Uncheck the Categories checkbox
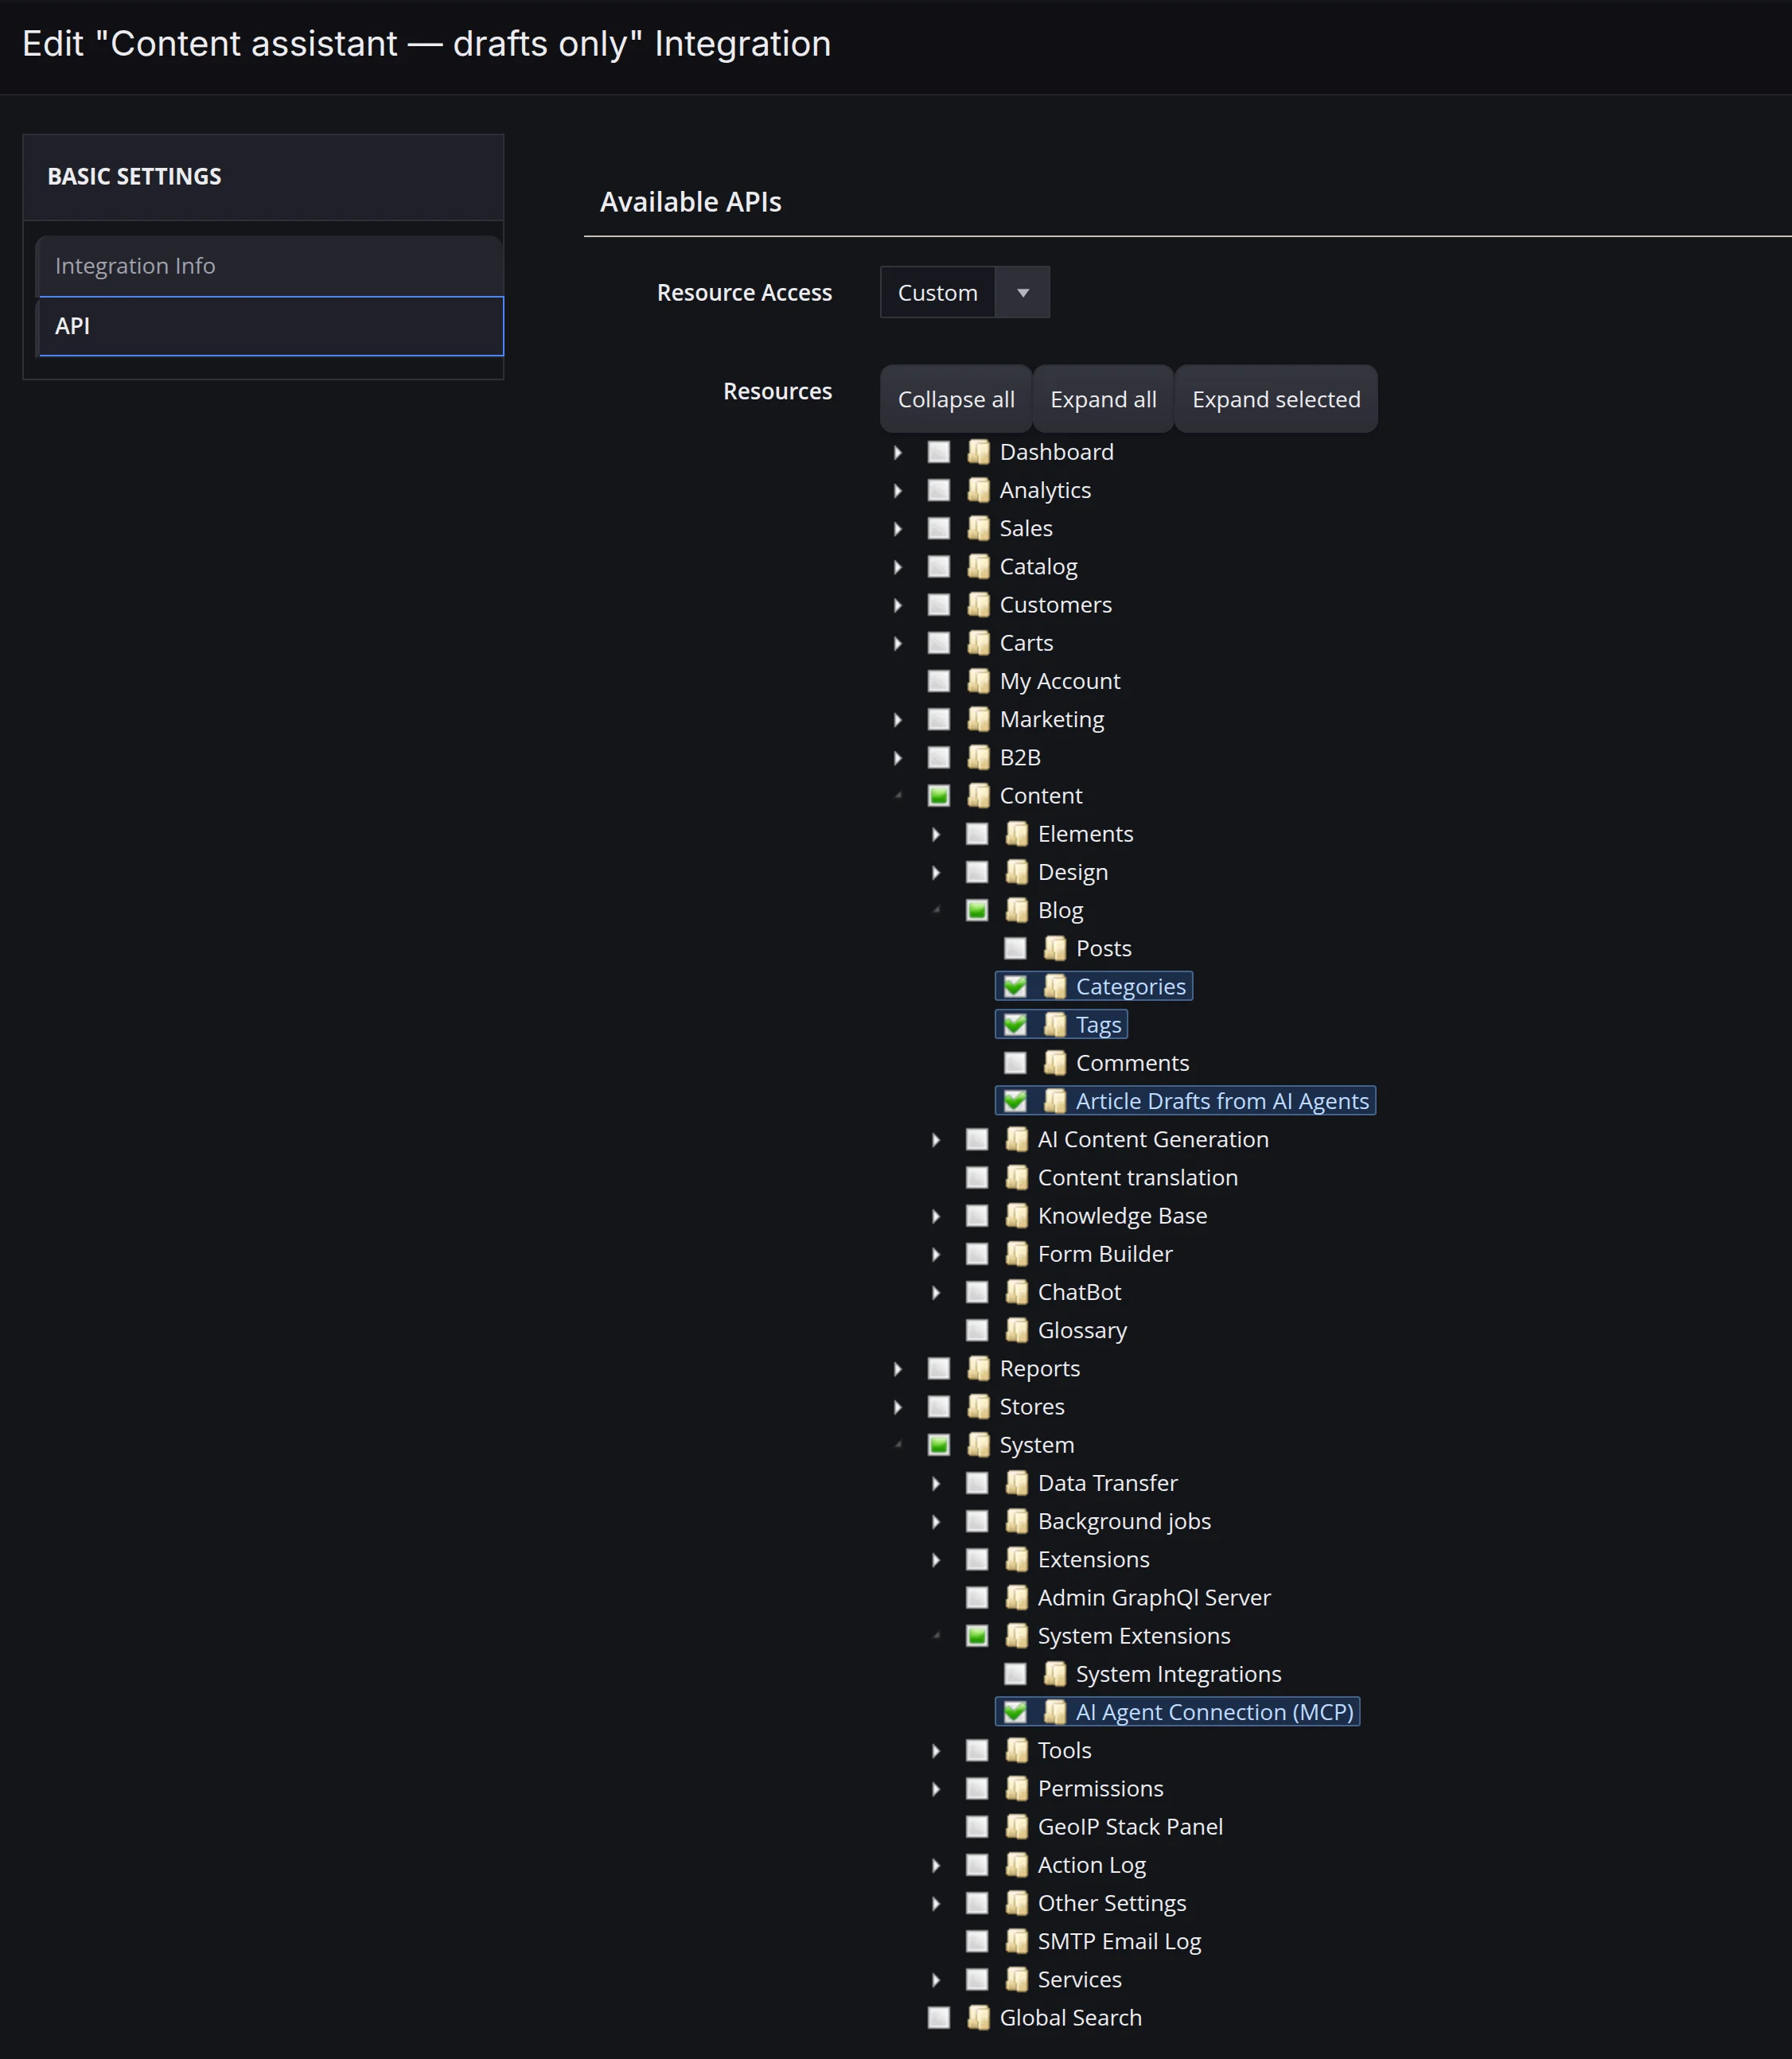 point(1015,987)
